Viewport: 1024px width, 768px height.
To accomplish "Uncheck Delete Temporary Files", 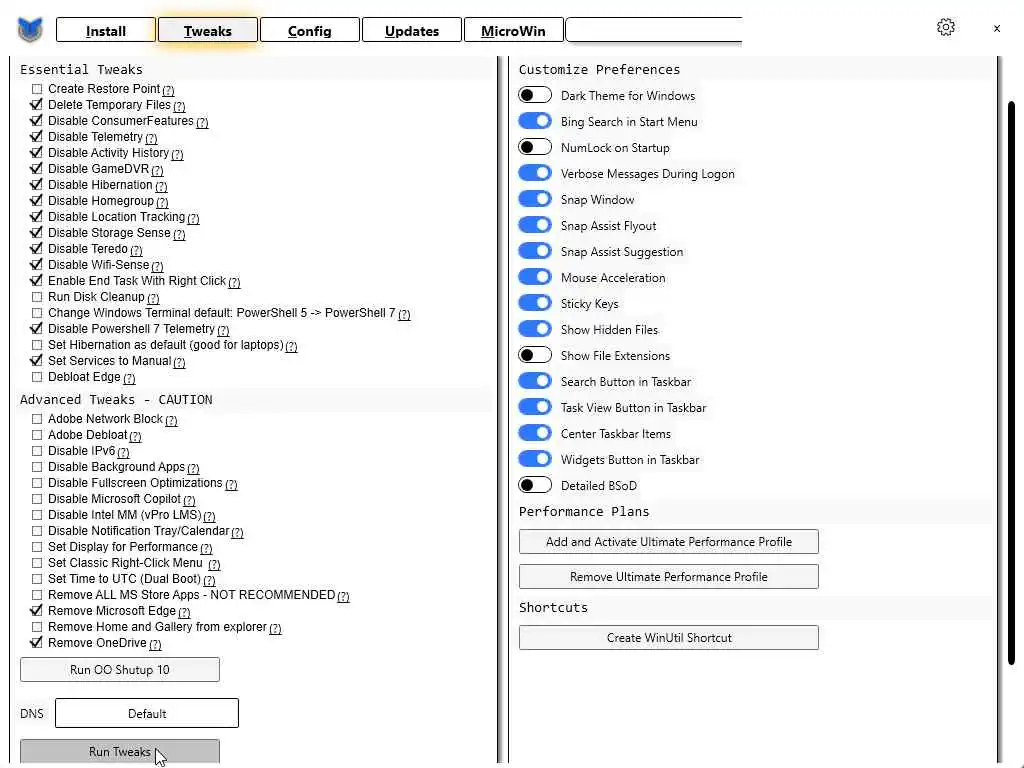I will pyautogui.click(x=37, y=104).
